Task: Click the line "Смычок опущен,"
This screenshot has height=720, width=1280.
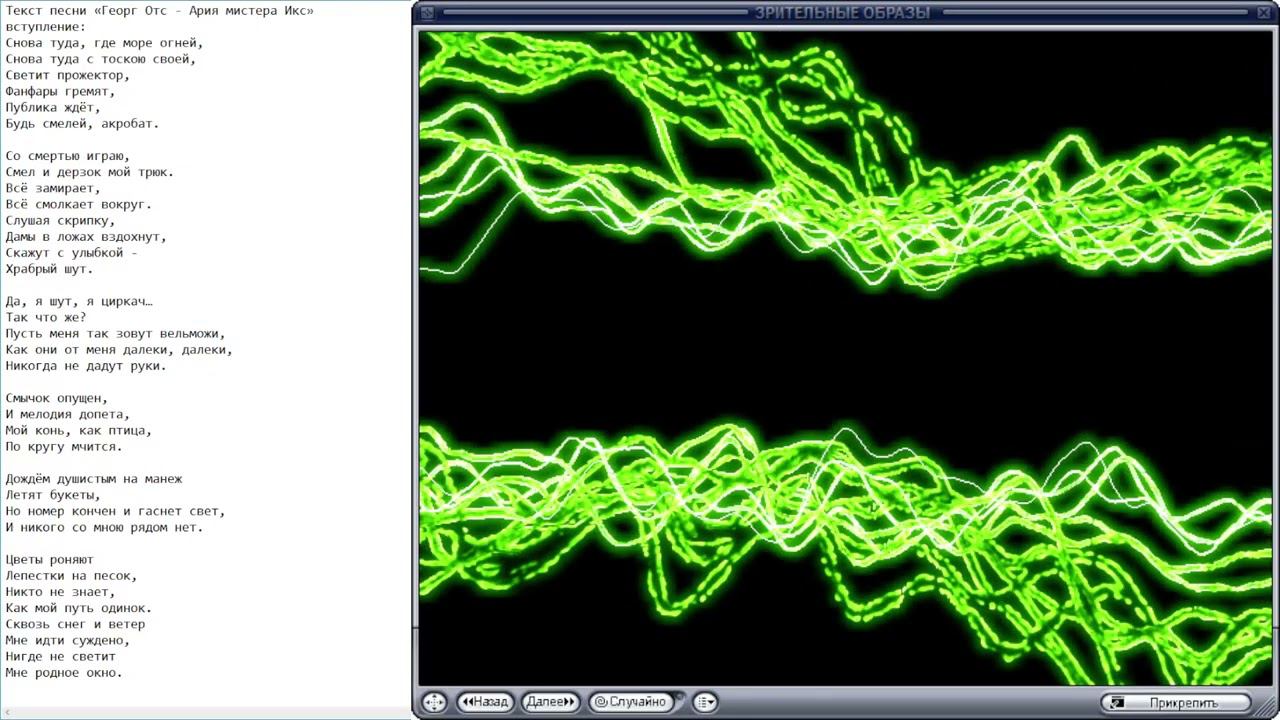Action: point(57,398)
